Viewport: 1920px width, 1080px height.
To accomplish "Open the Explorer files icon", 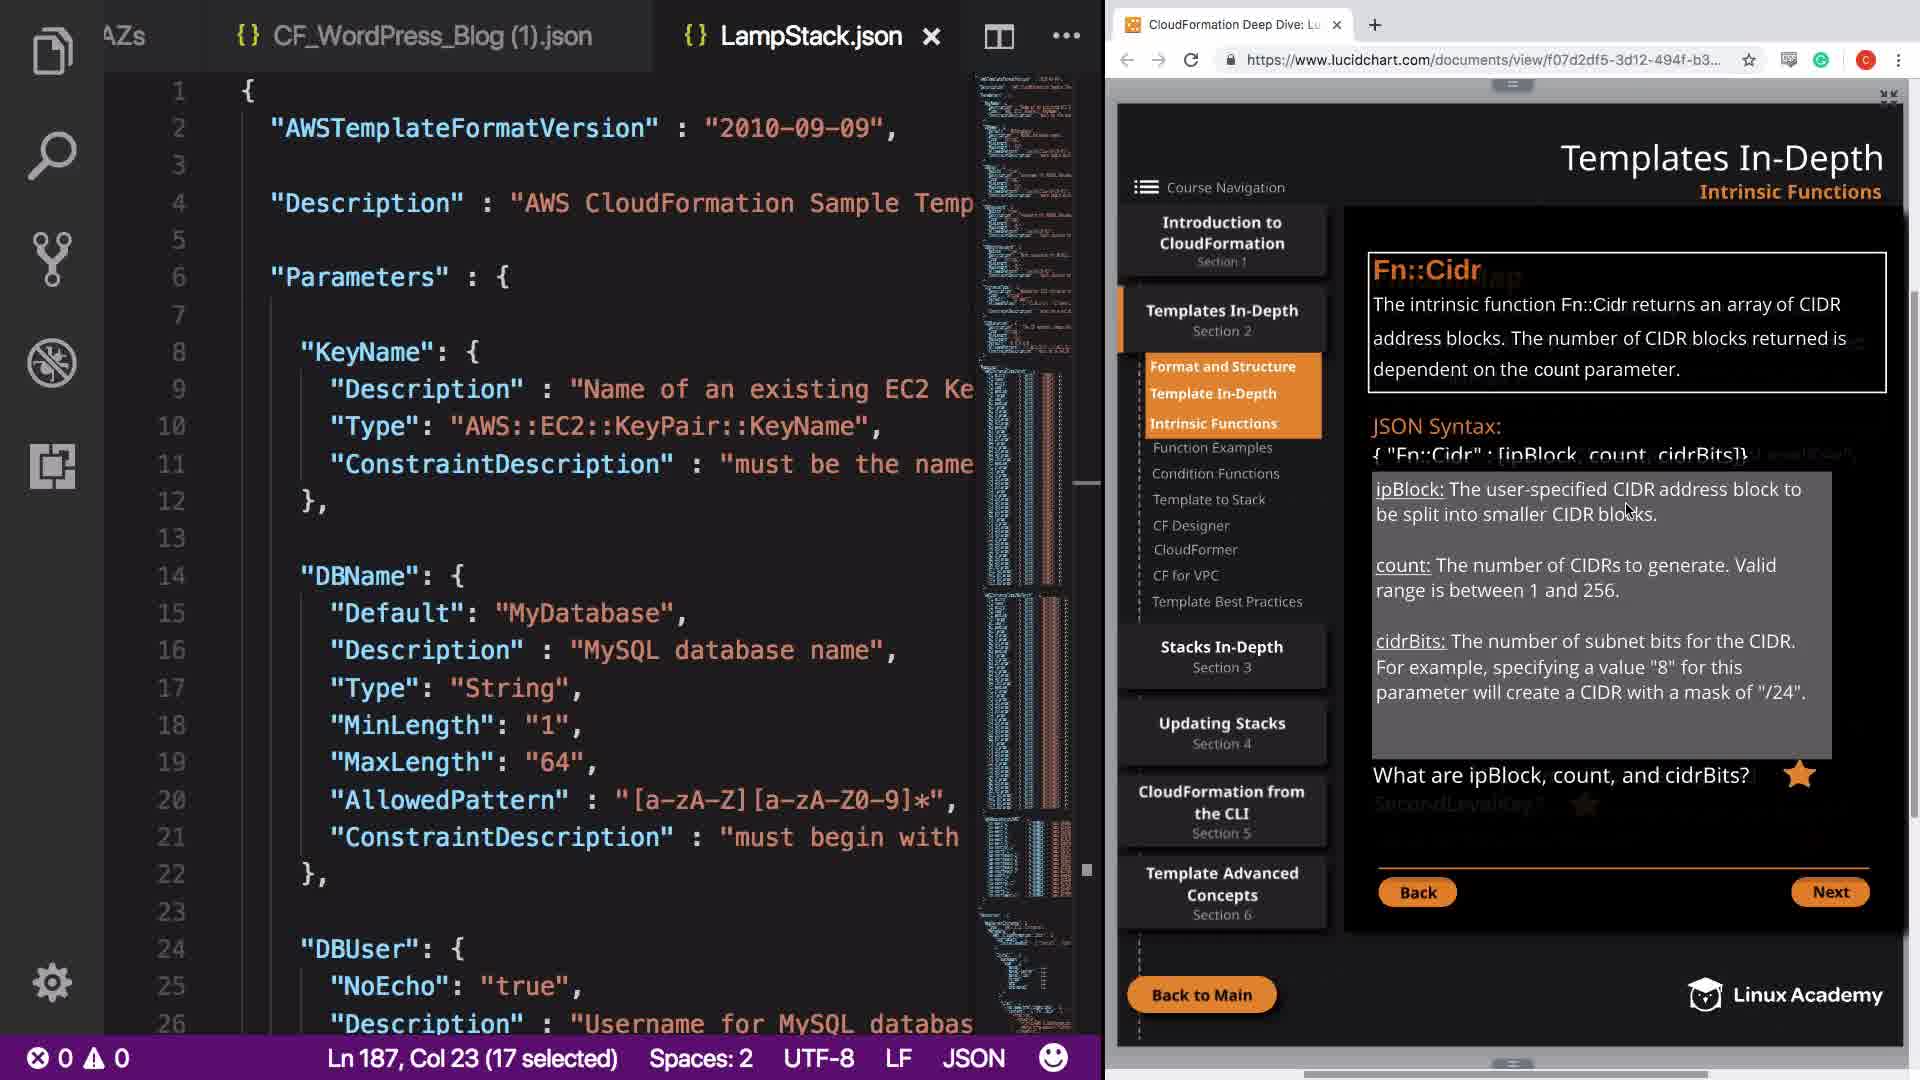I will pos(52,52).
